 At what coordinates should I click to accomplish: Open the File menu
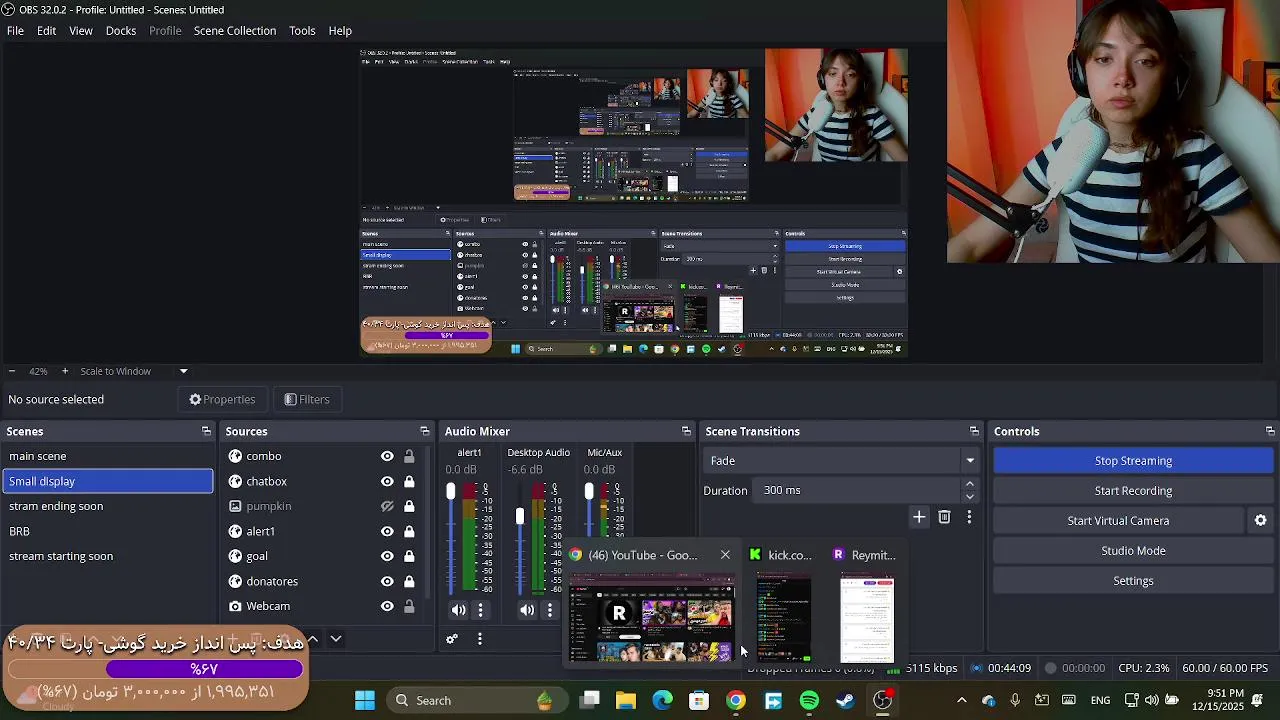click(16, 31)
